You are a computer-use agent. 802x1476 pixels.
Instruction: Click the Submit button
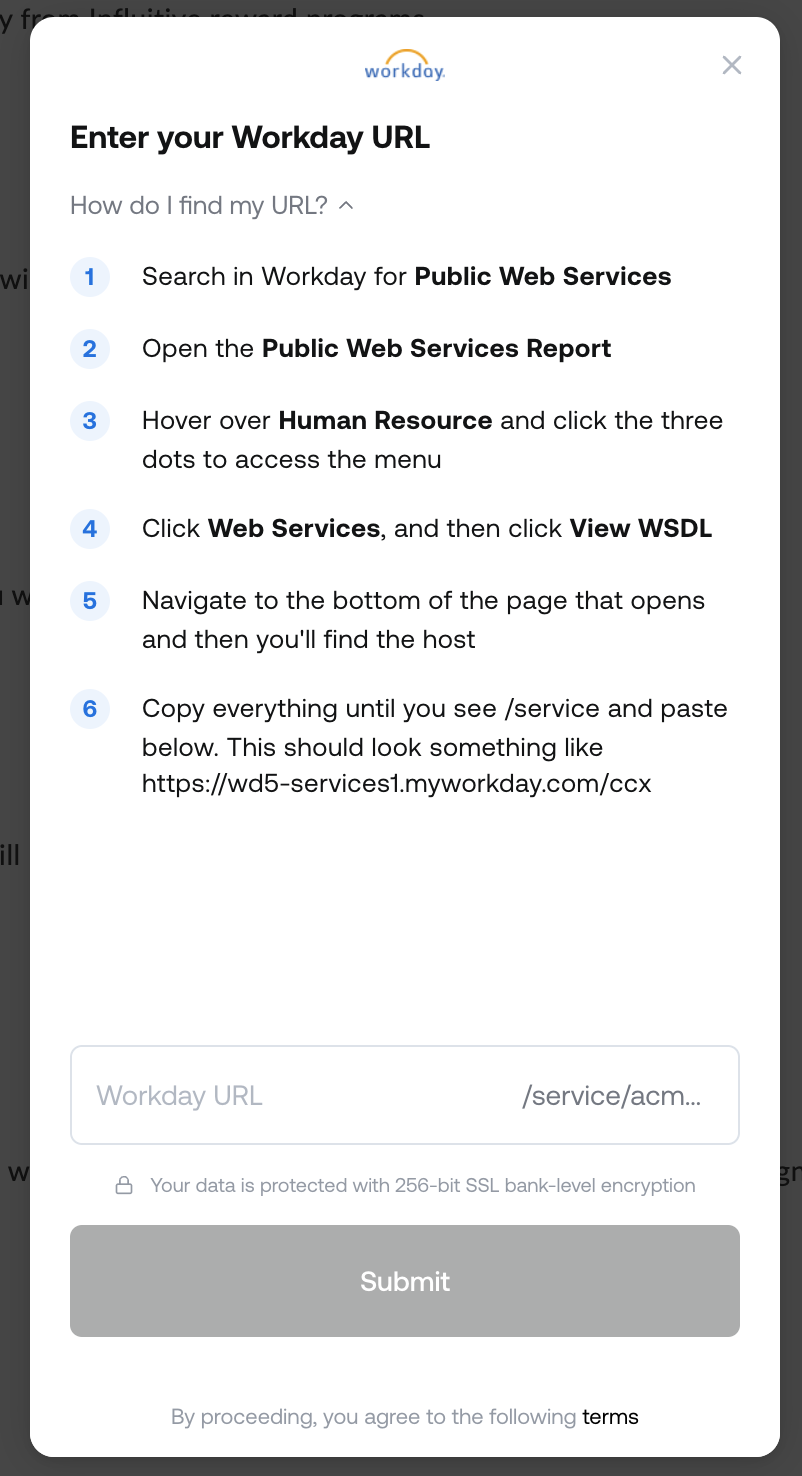click(405, 1281)
